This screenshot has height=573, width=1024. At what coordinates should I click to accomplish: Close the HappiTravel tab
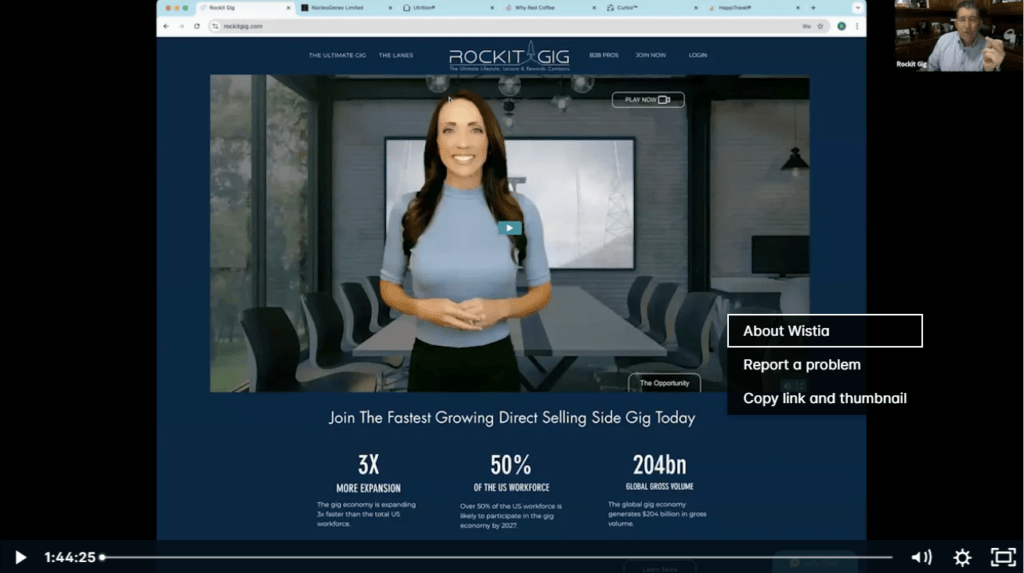pyautogui.click(x=798, y=8)
